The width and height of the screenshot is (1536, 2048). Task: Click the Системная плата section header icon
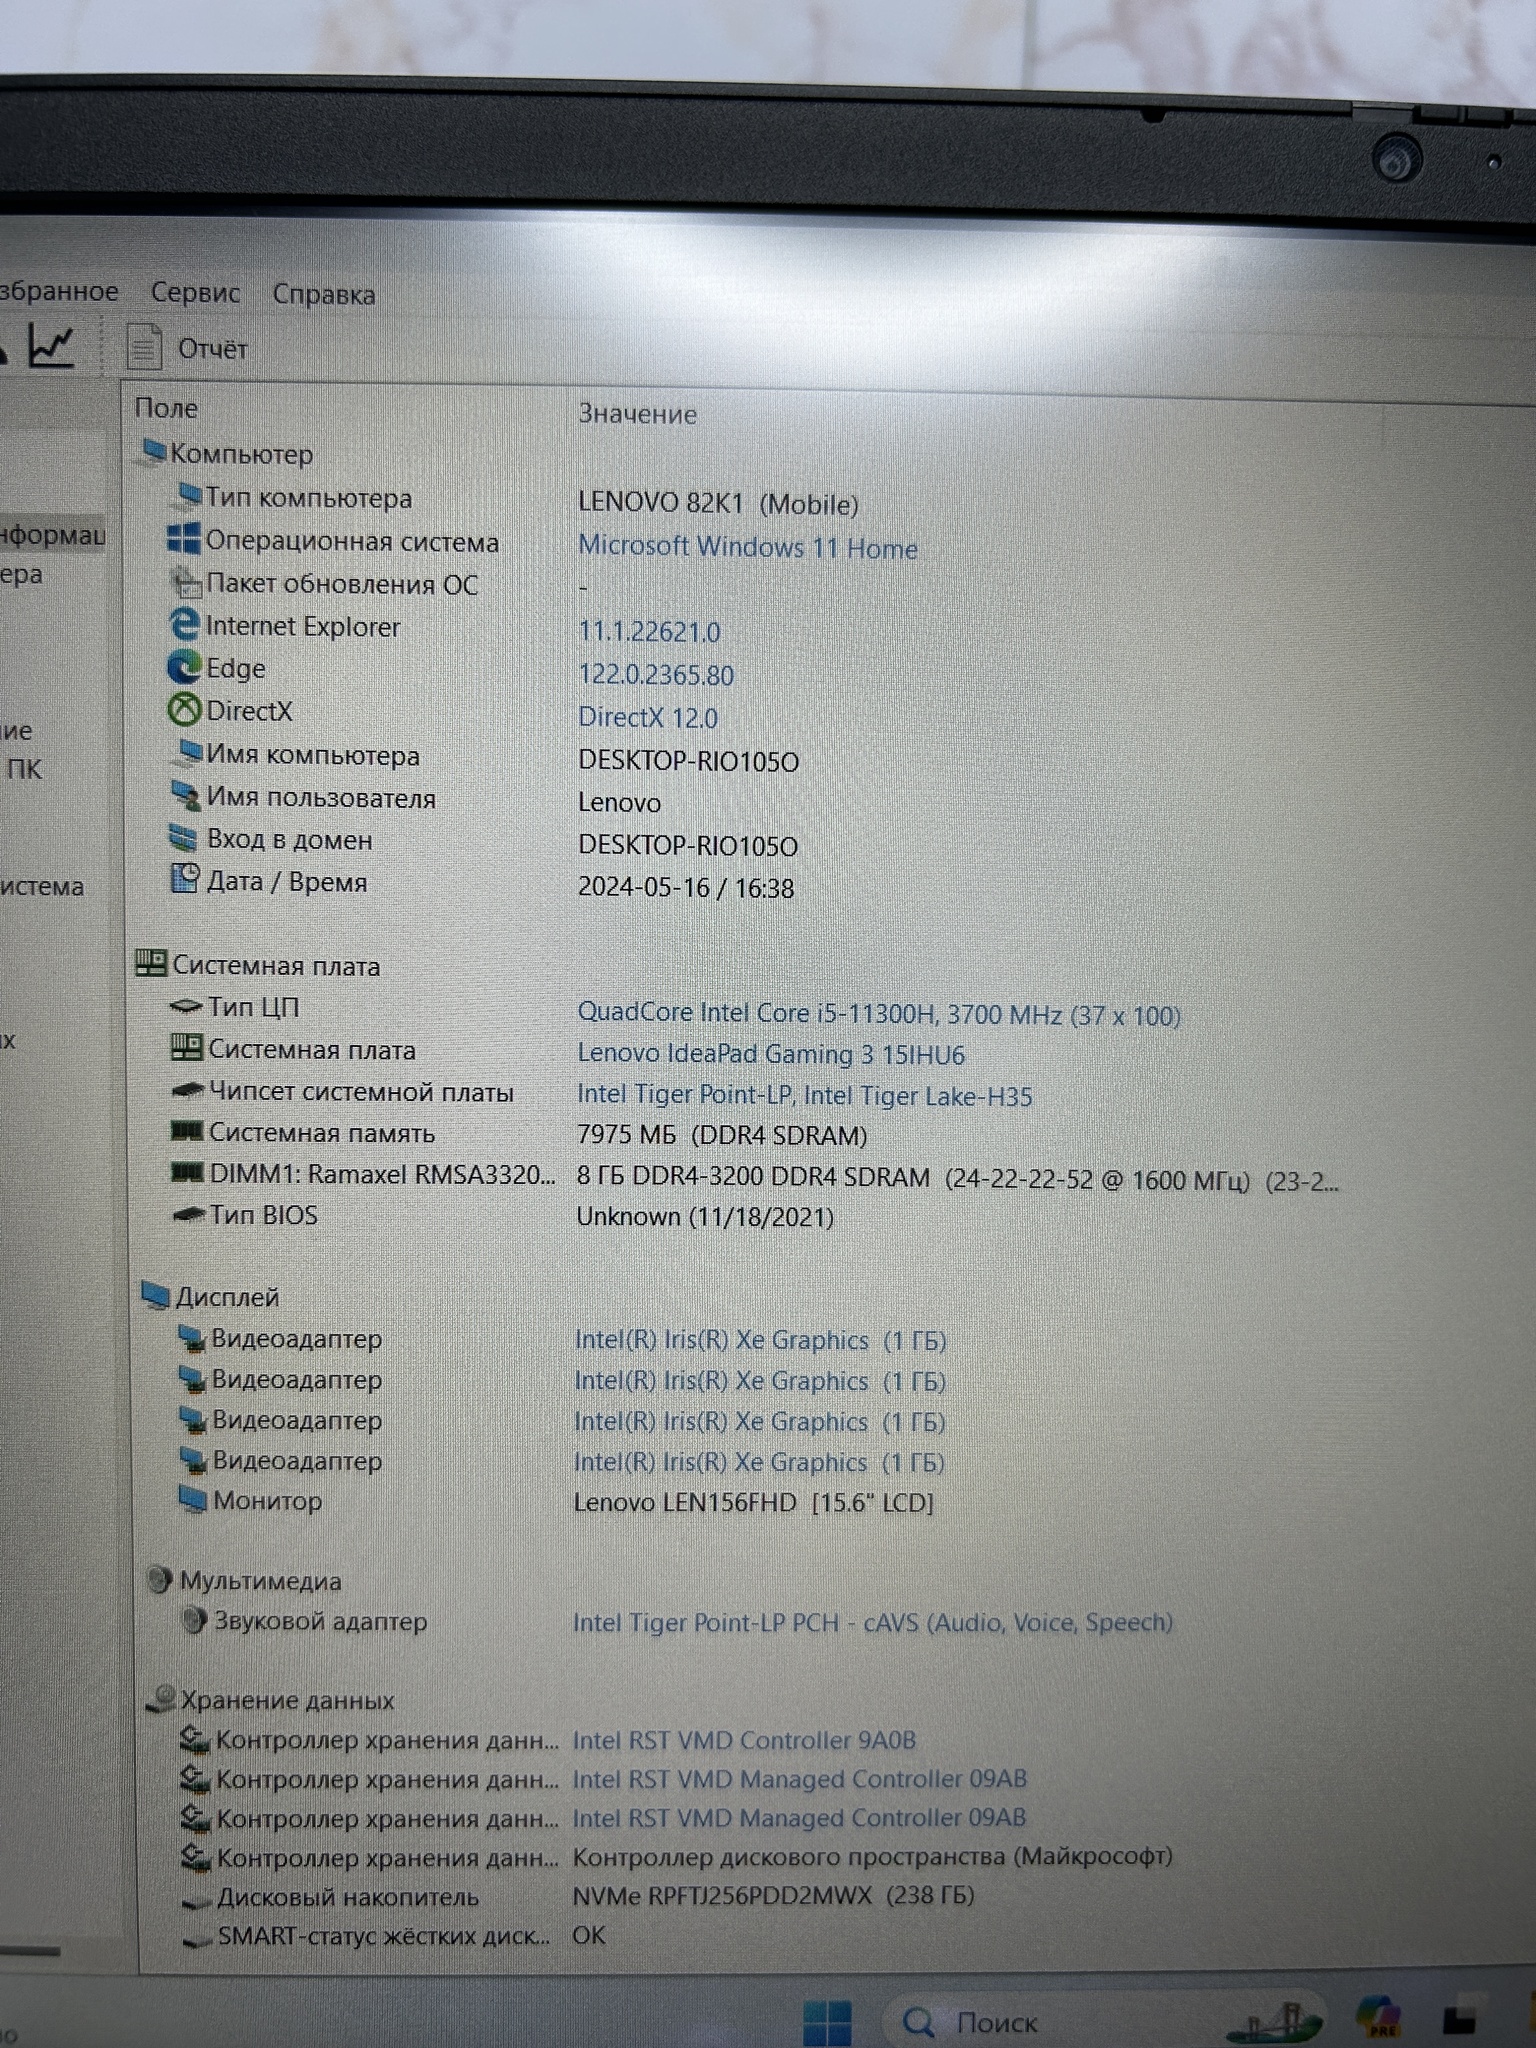[x=151, y=964]
